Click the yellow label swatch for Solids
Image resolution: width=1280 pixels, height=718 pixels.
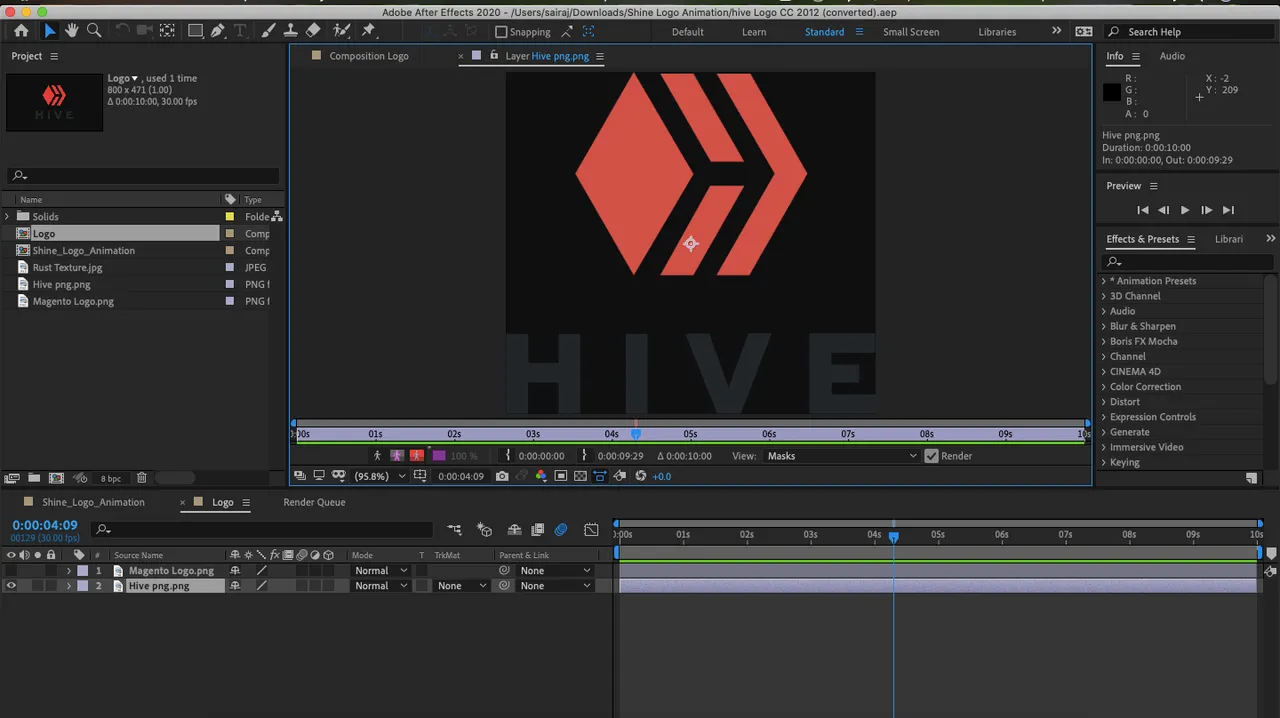(x=230, y=217)
